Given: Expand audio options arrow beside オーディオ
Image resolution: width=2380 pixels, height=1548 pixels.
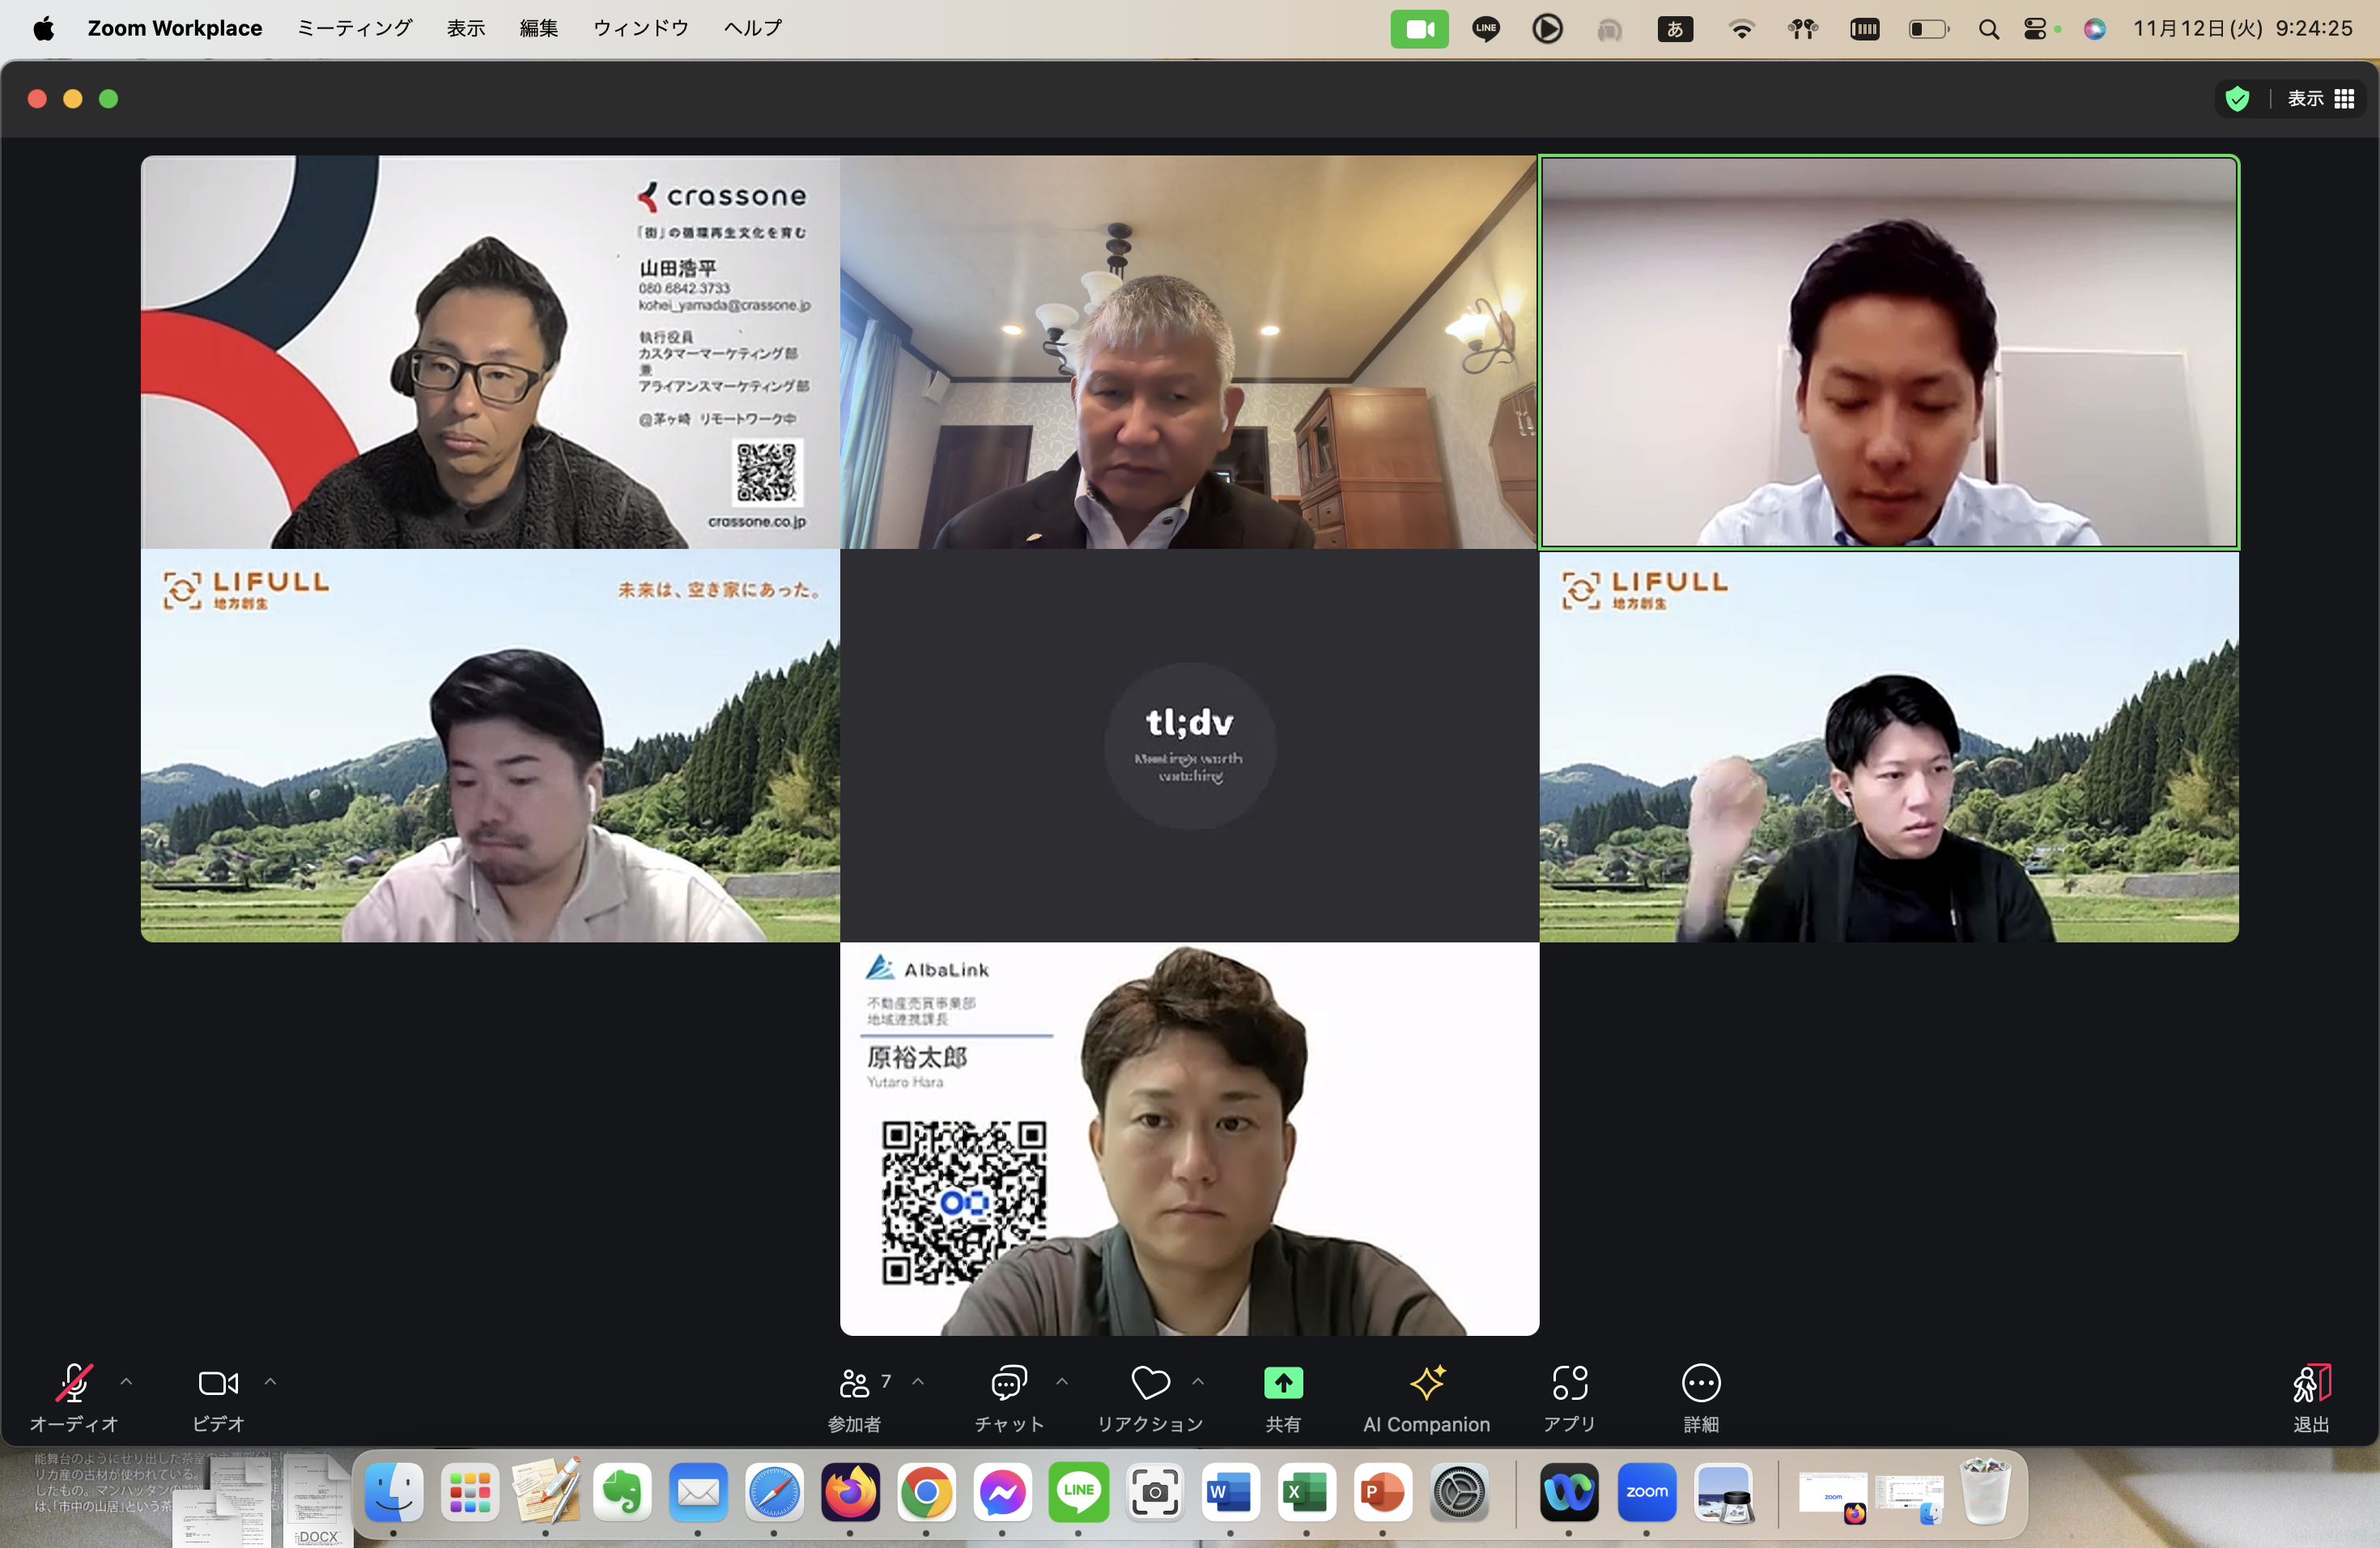Looking at the screenshot, I should click(x=126, y=1382).
